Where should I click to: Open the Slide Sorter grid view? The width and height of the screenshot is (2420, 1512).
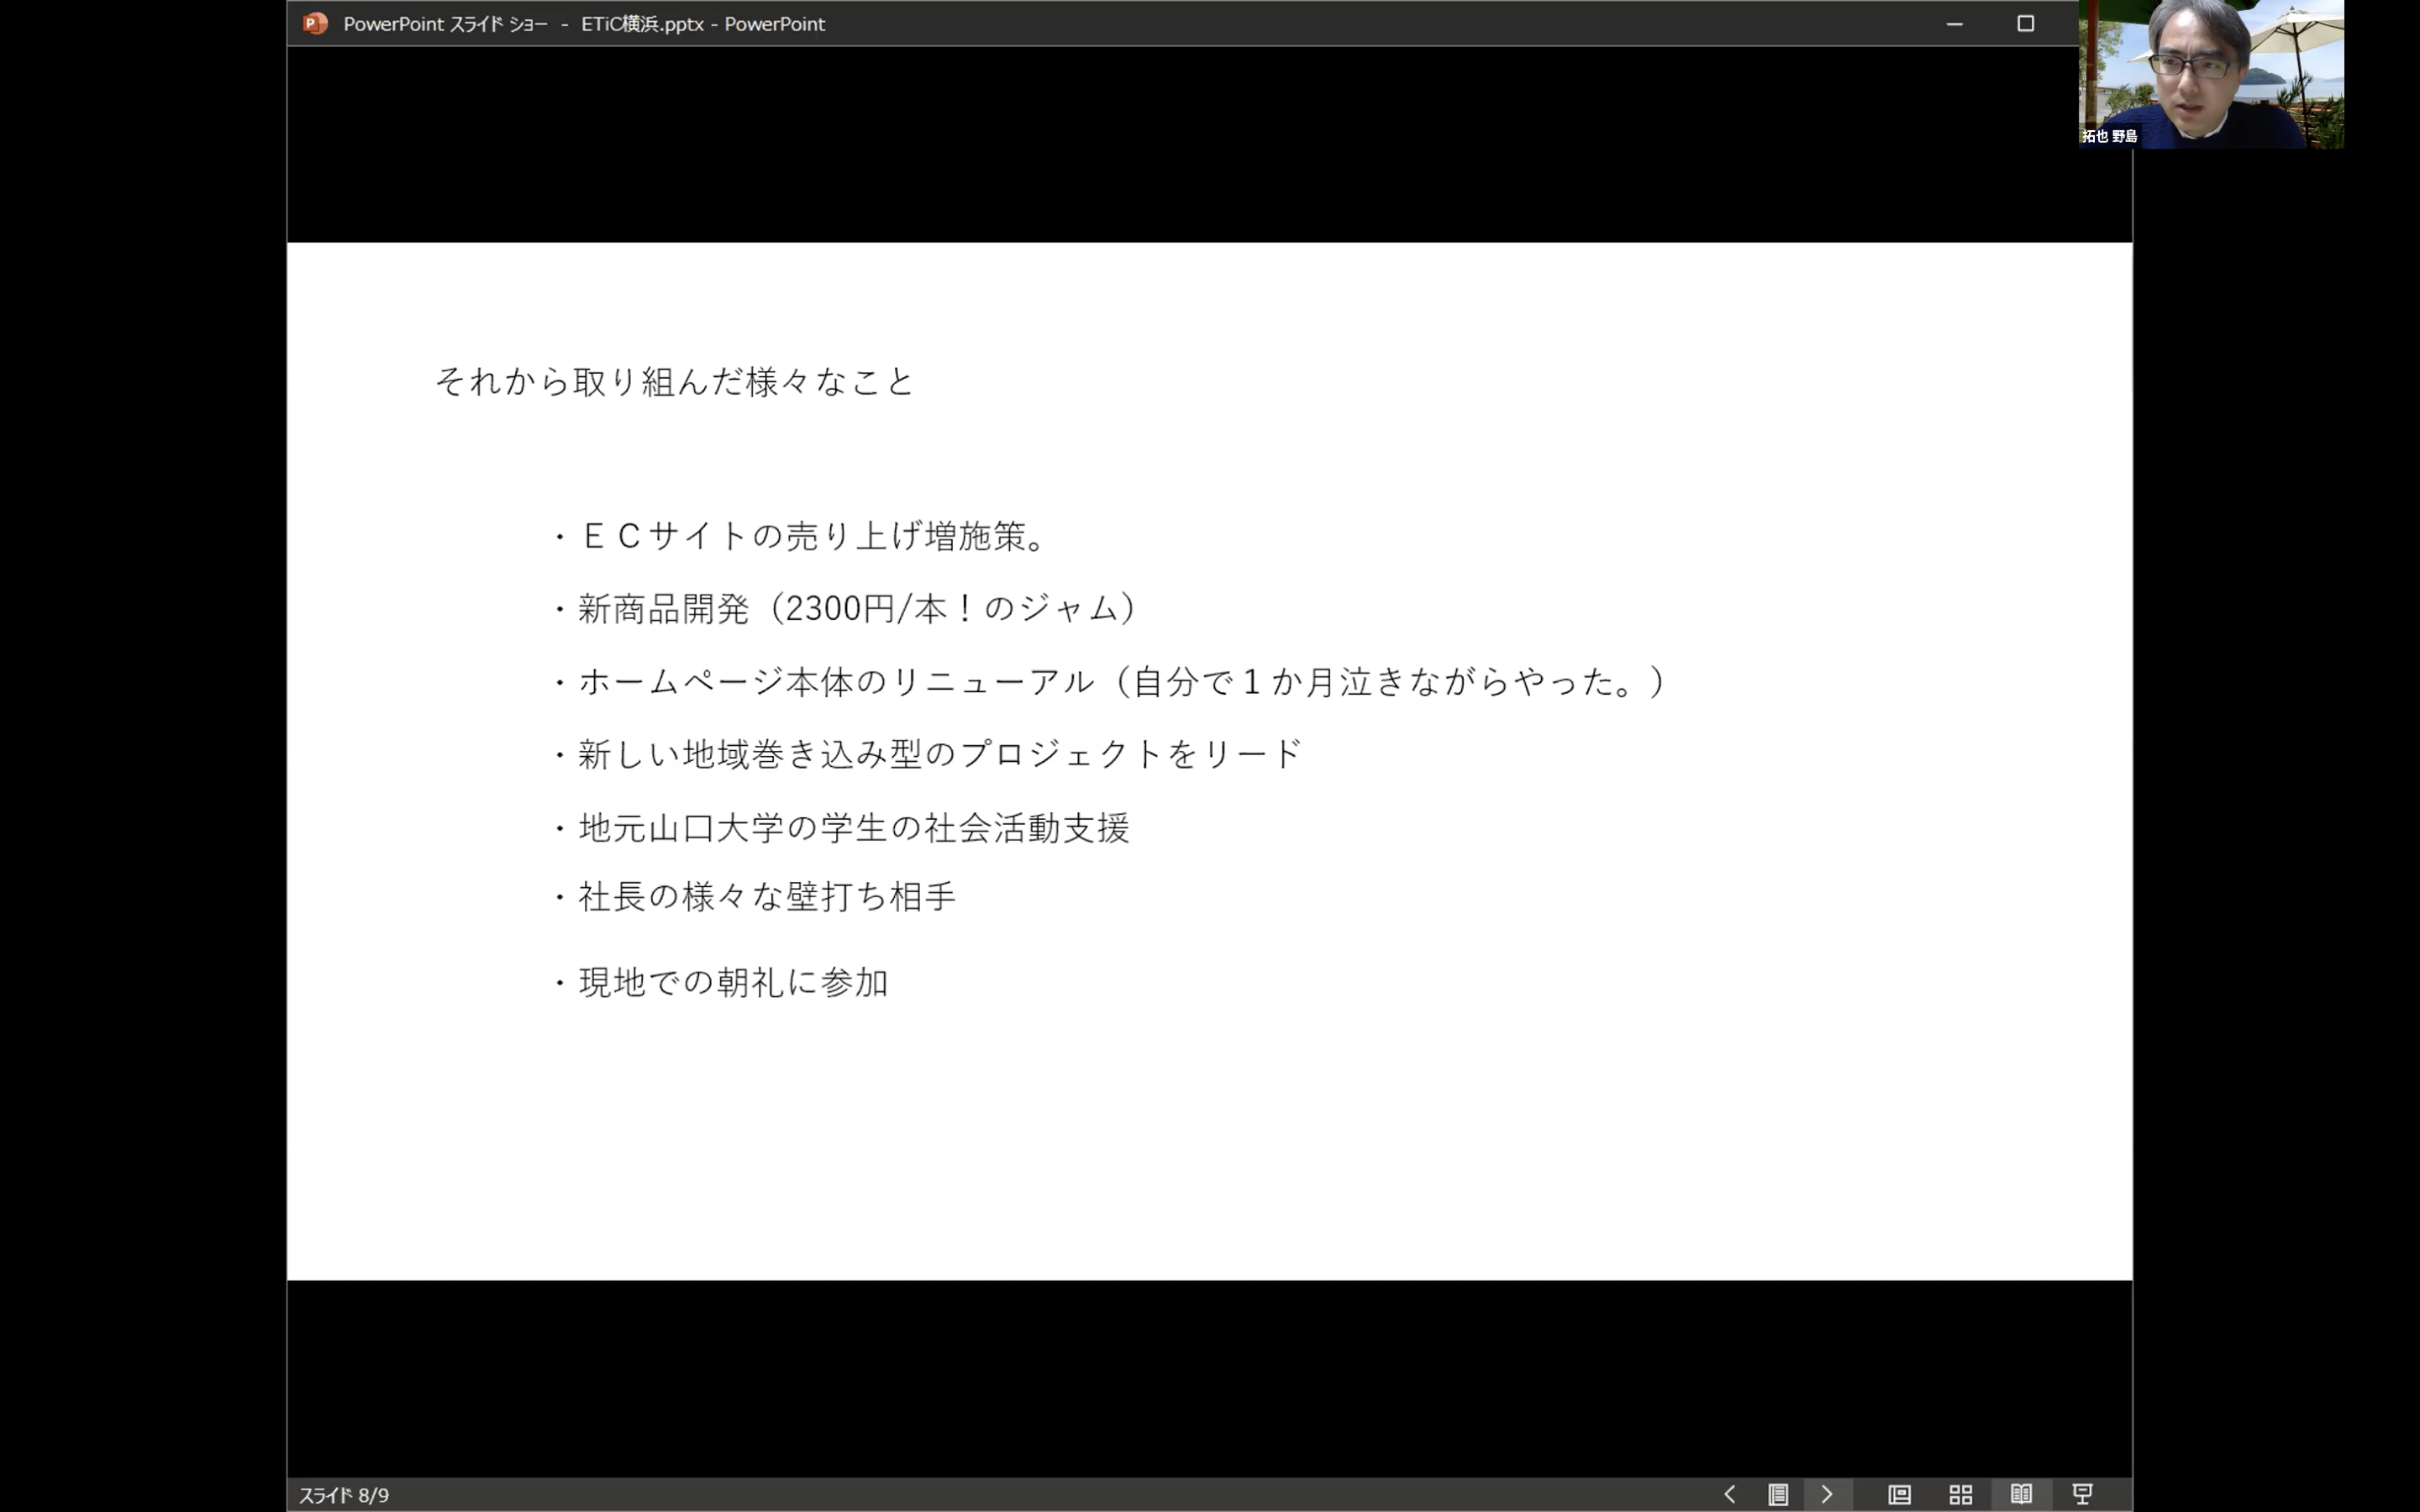(1960, 1494)
